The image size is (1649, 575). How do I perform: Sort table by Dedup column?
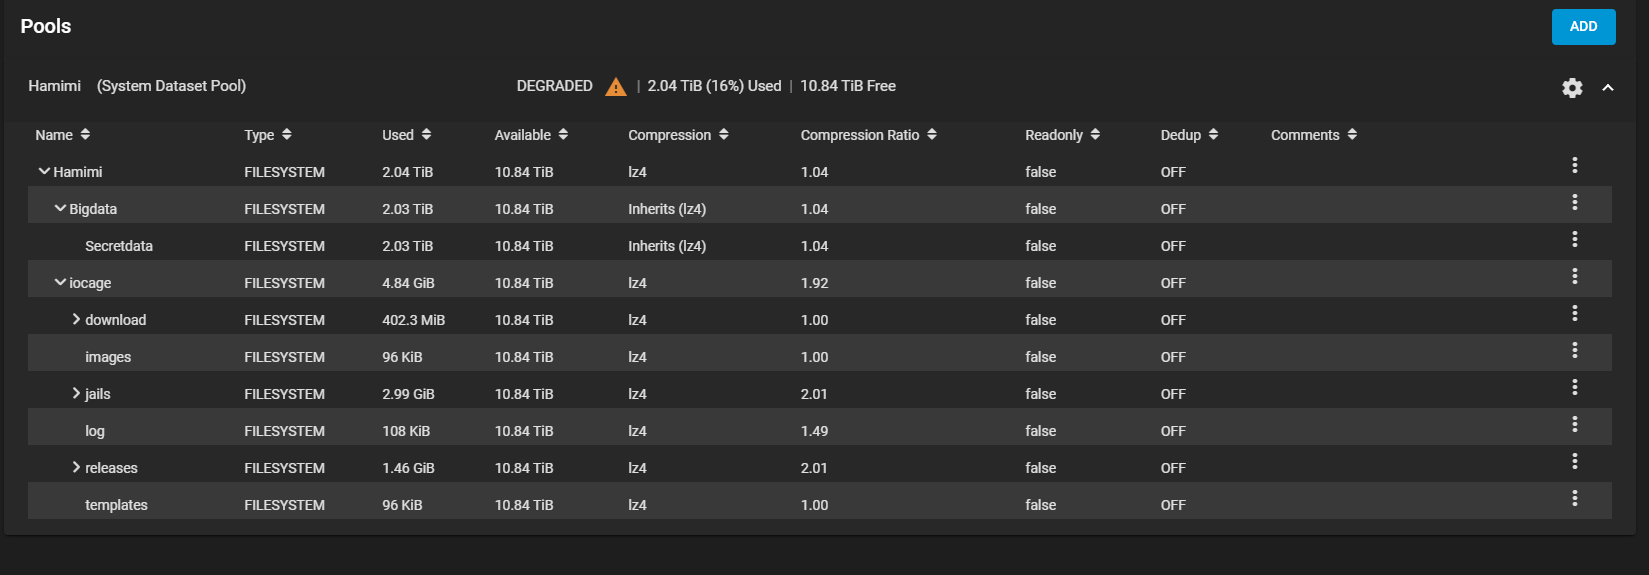[x=1189, y=135]
